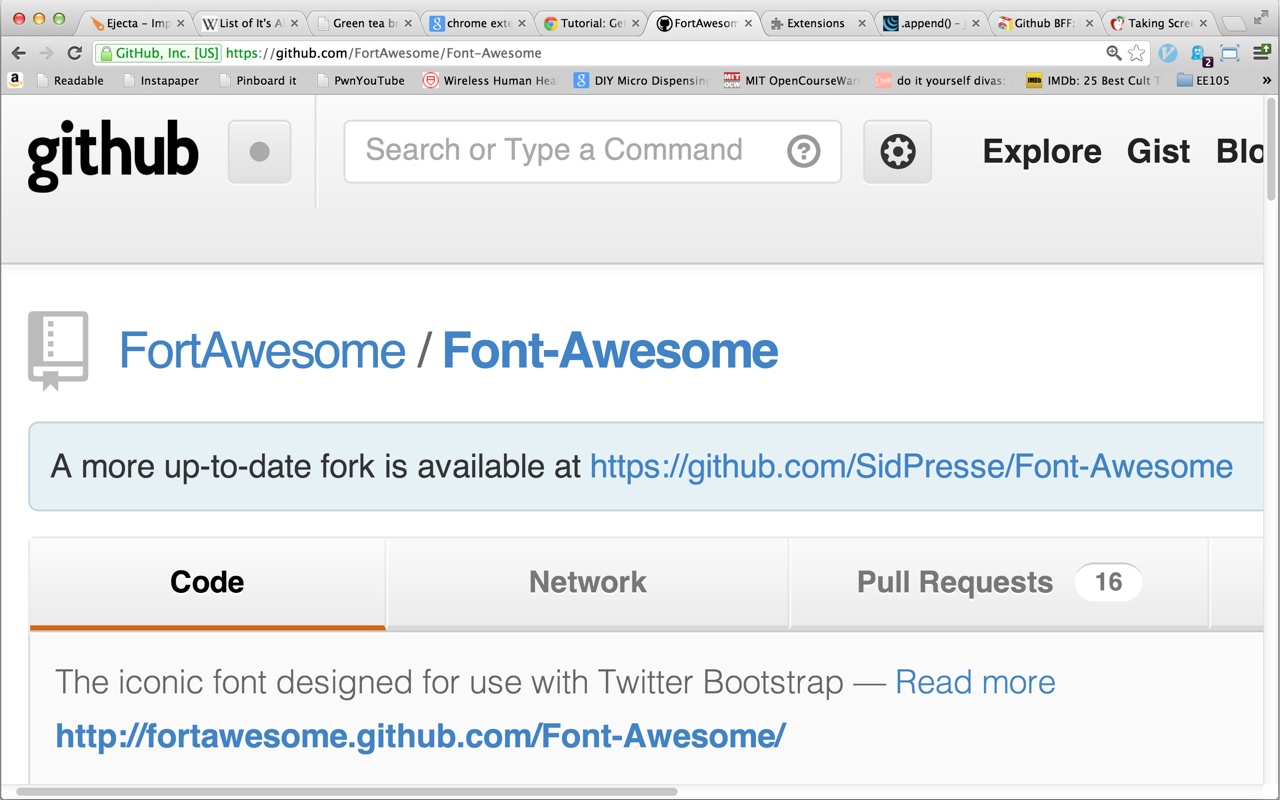Image resolution: width=1280 pixels, height=800 pixels.
Task: Expand the bookmarks overflow chevron
Action: pos(1267,80)
